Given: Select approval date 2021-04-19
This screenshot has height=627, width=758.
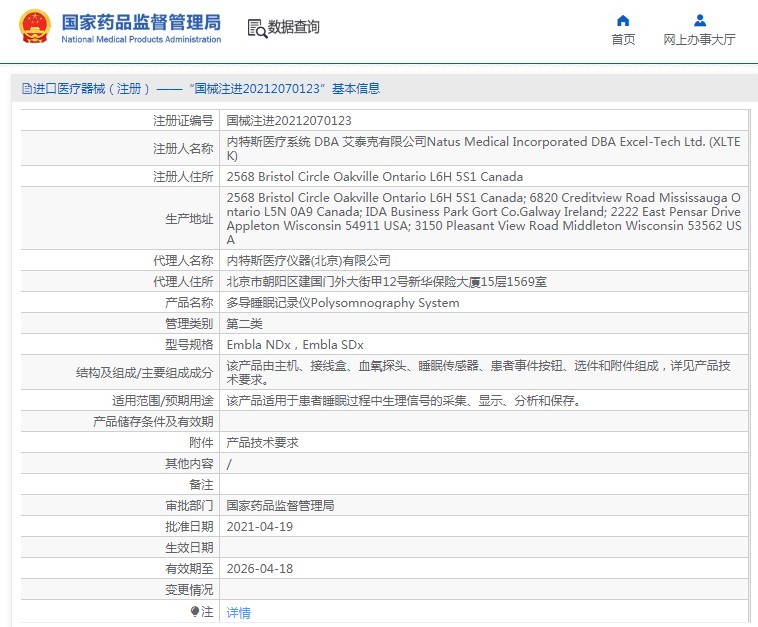Looking at the screenshot, I should pos(260,526).
